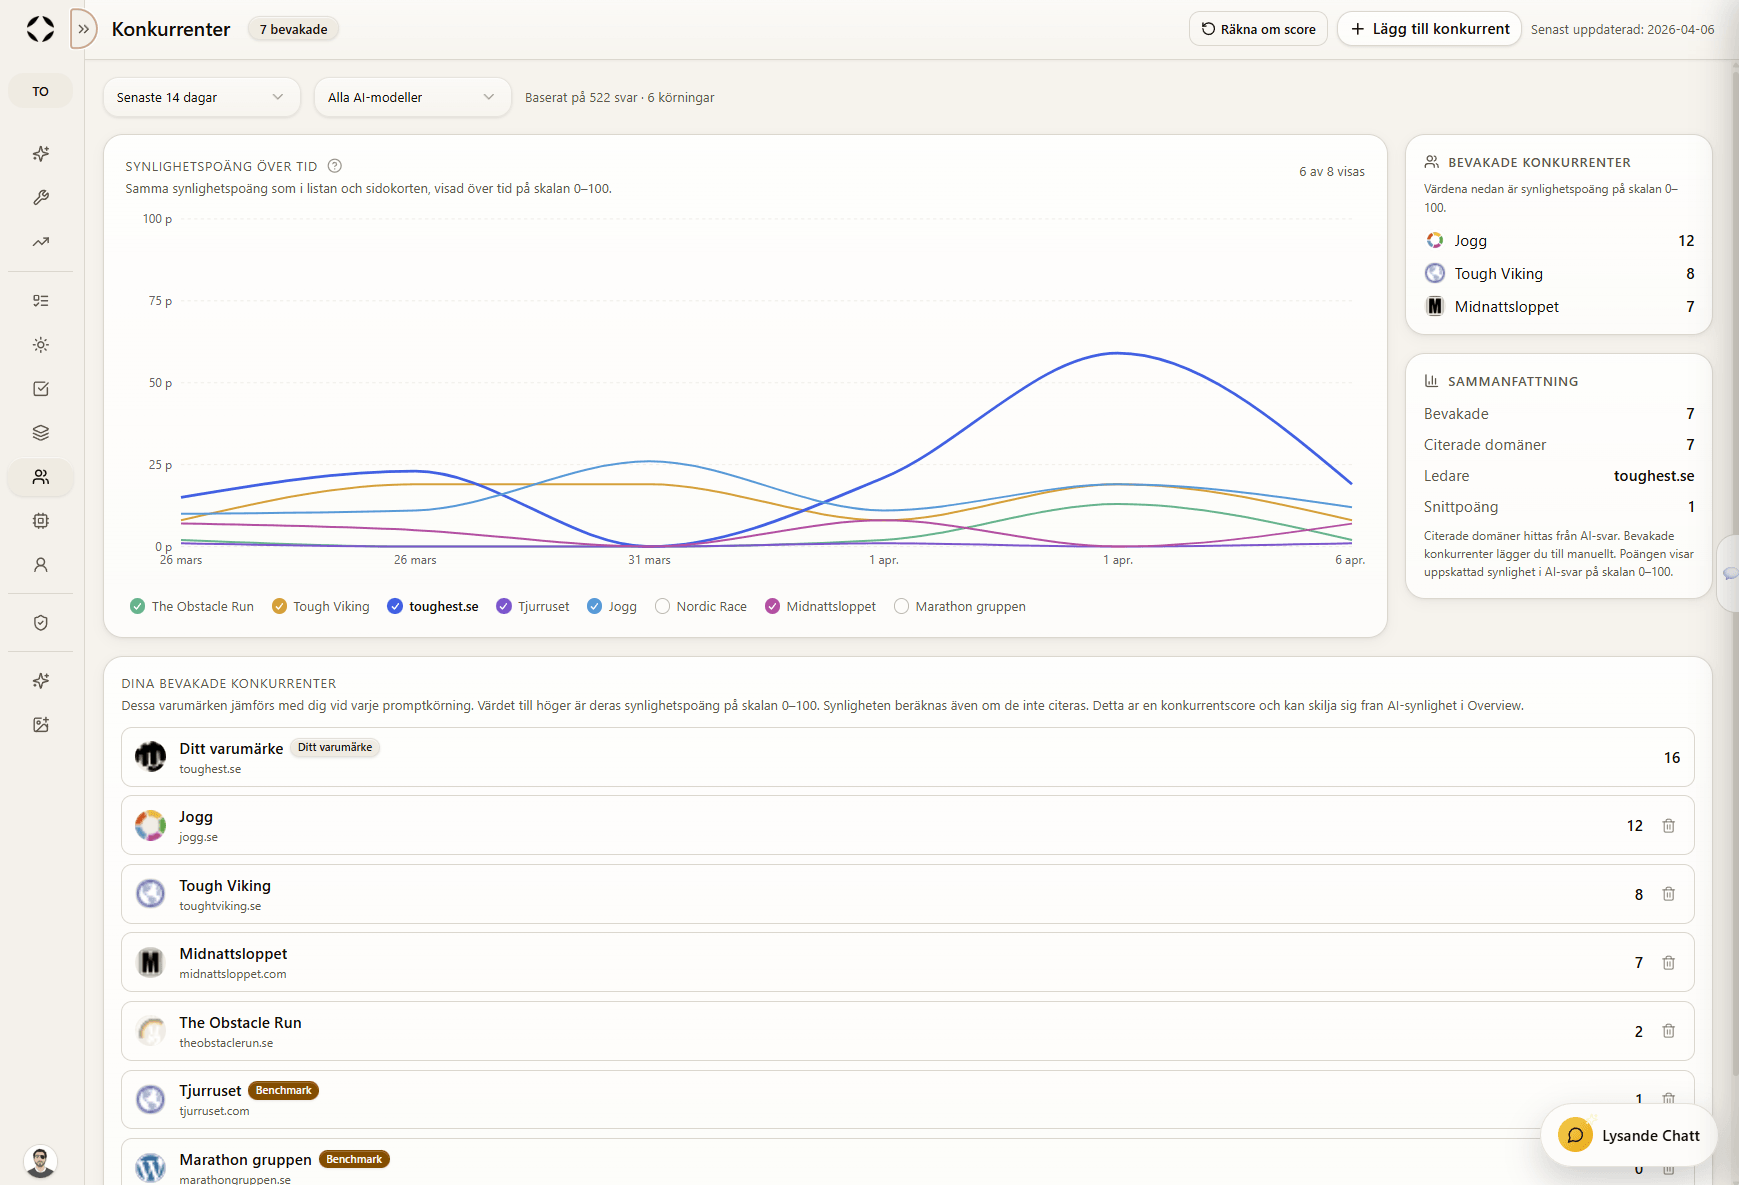1739x1185 pixels.
Task: Open the AI sparkles panel in the sidebar
Action: 40,153
